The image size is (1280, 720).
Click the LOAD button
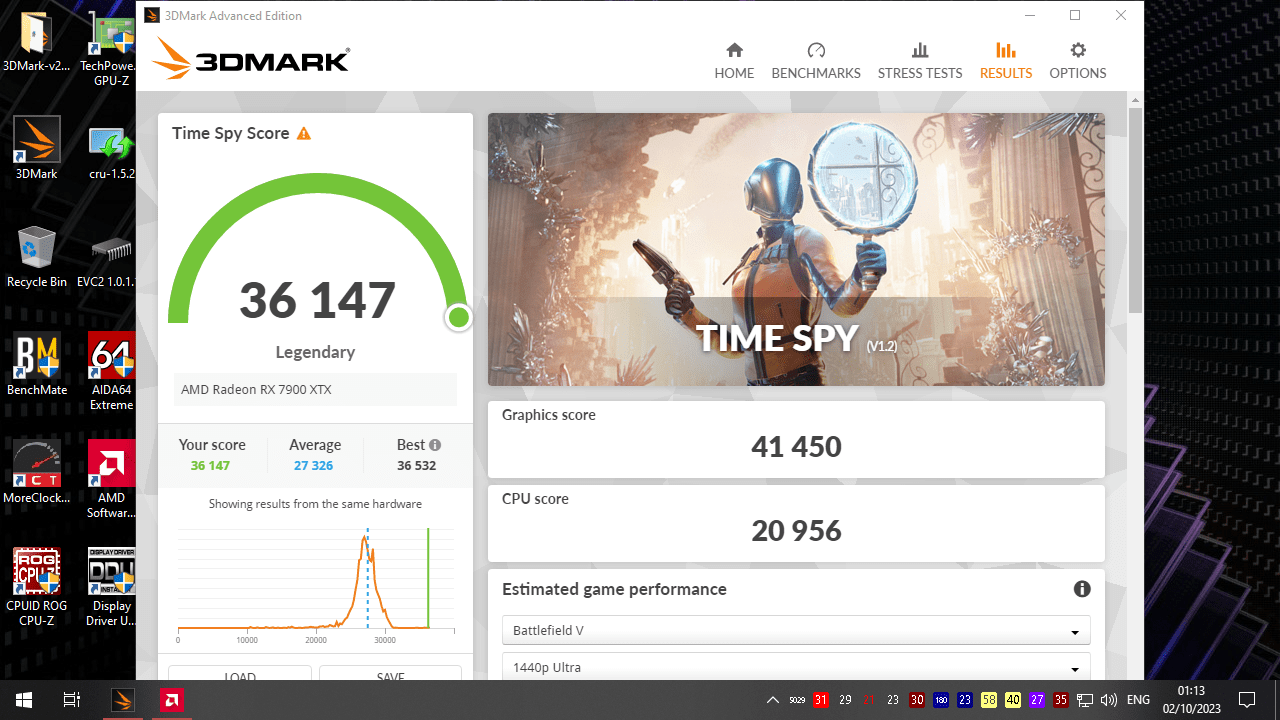tap(240, 674)
